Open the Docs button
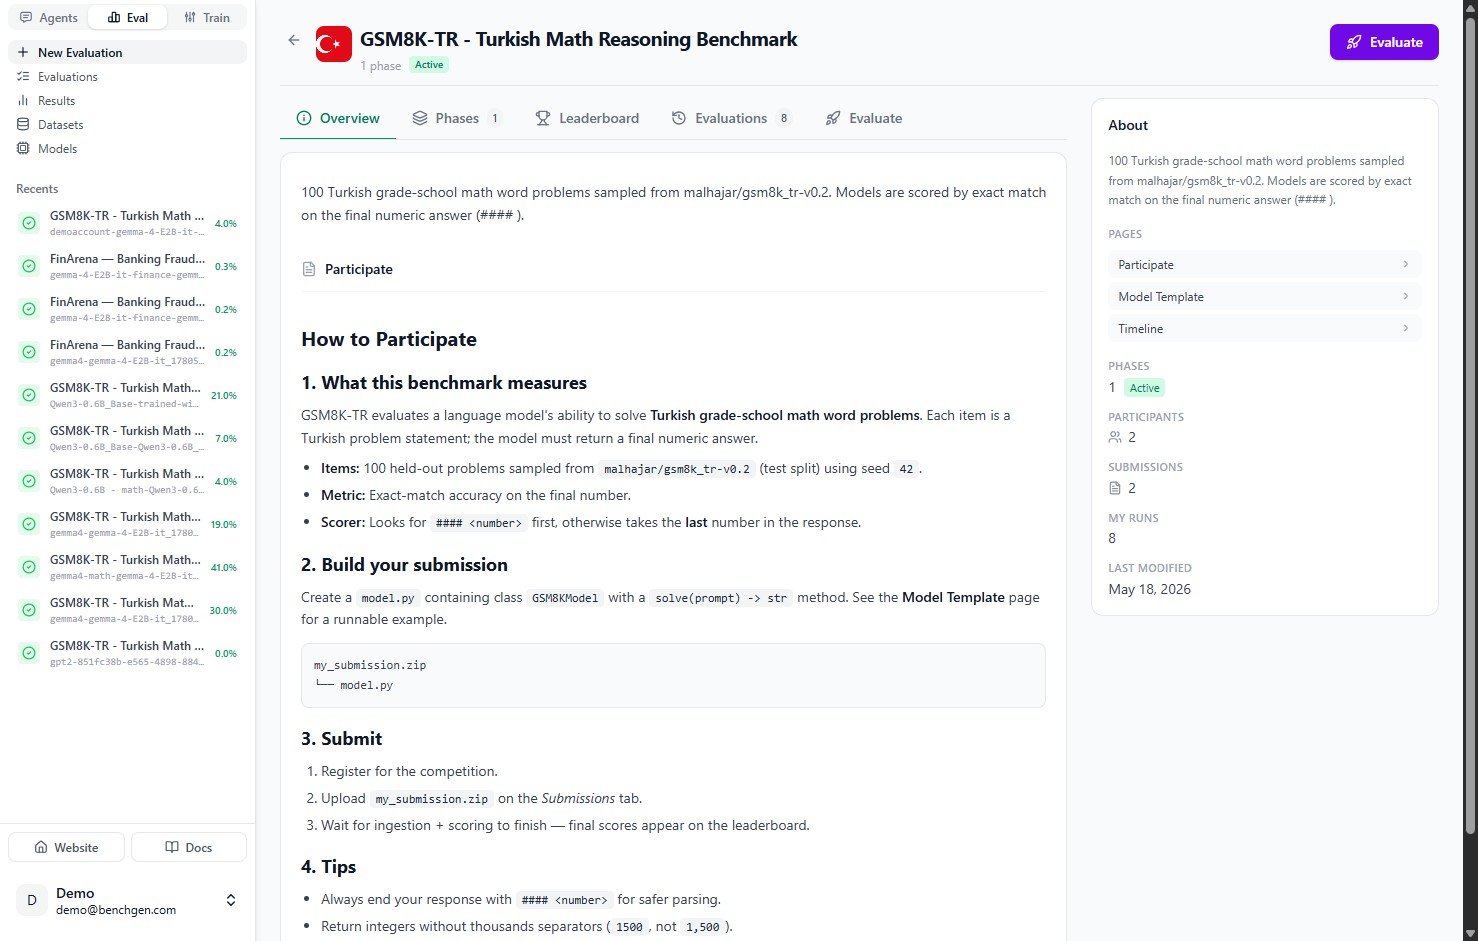Image resolution: width=1478 pixels, height=941 pixels. (x=189, y=847)
